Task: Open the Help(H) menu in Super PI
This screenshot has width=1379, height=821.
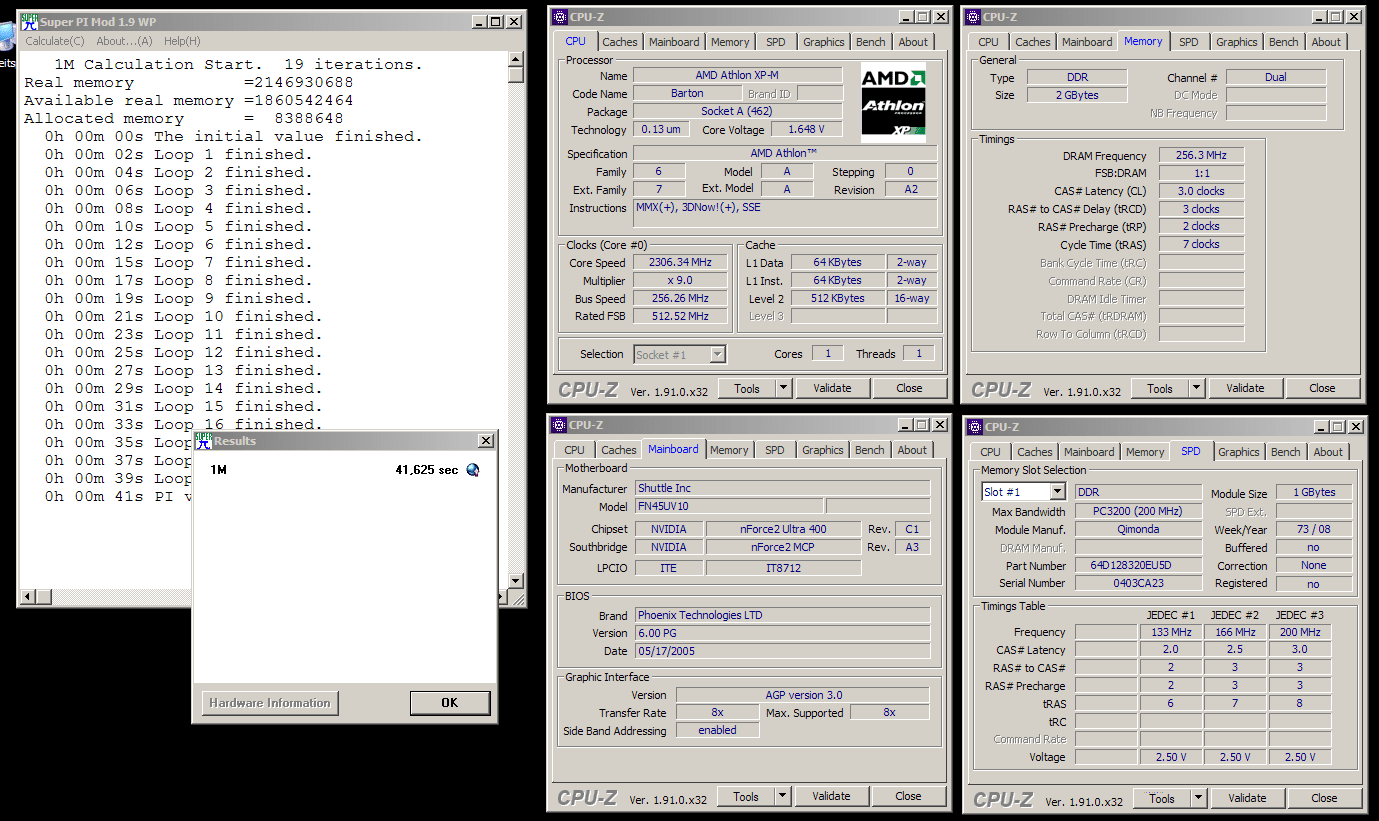Action: [182, 41]
